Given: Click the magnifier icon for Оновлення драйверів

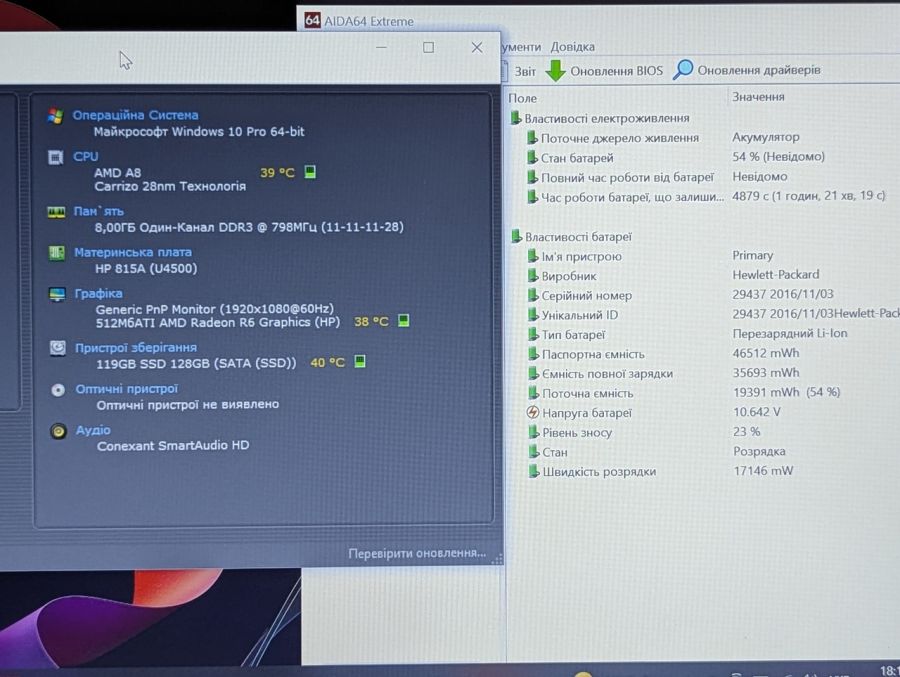Looking at the screenshot, I should (683, 69).
